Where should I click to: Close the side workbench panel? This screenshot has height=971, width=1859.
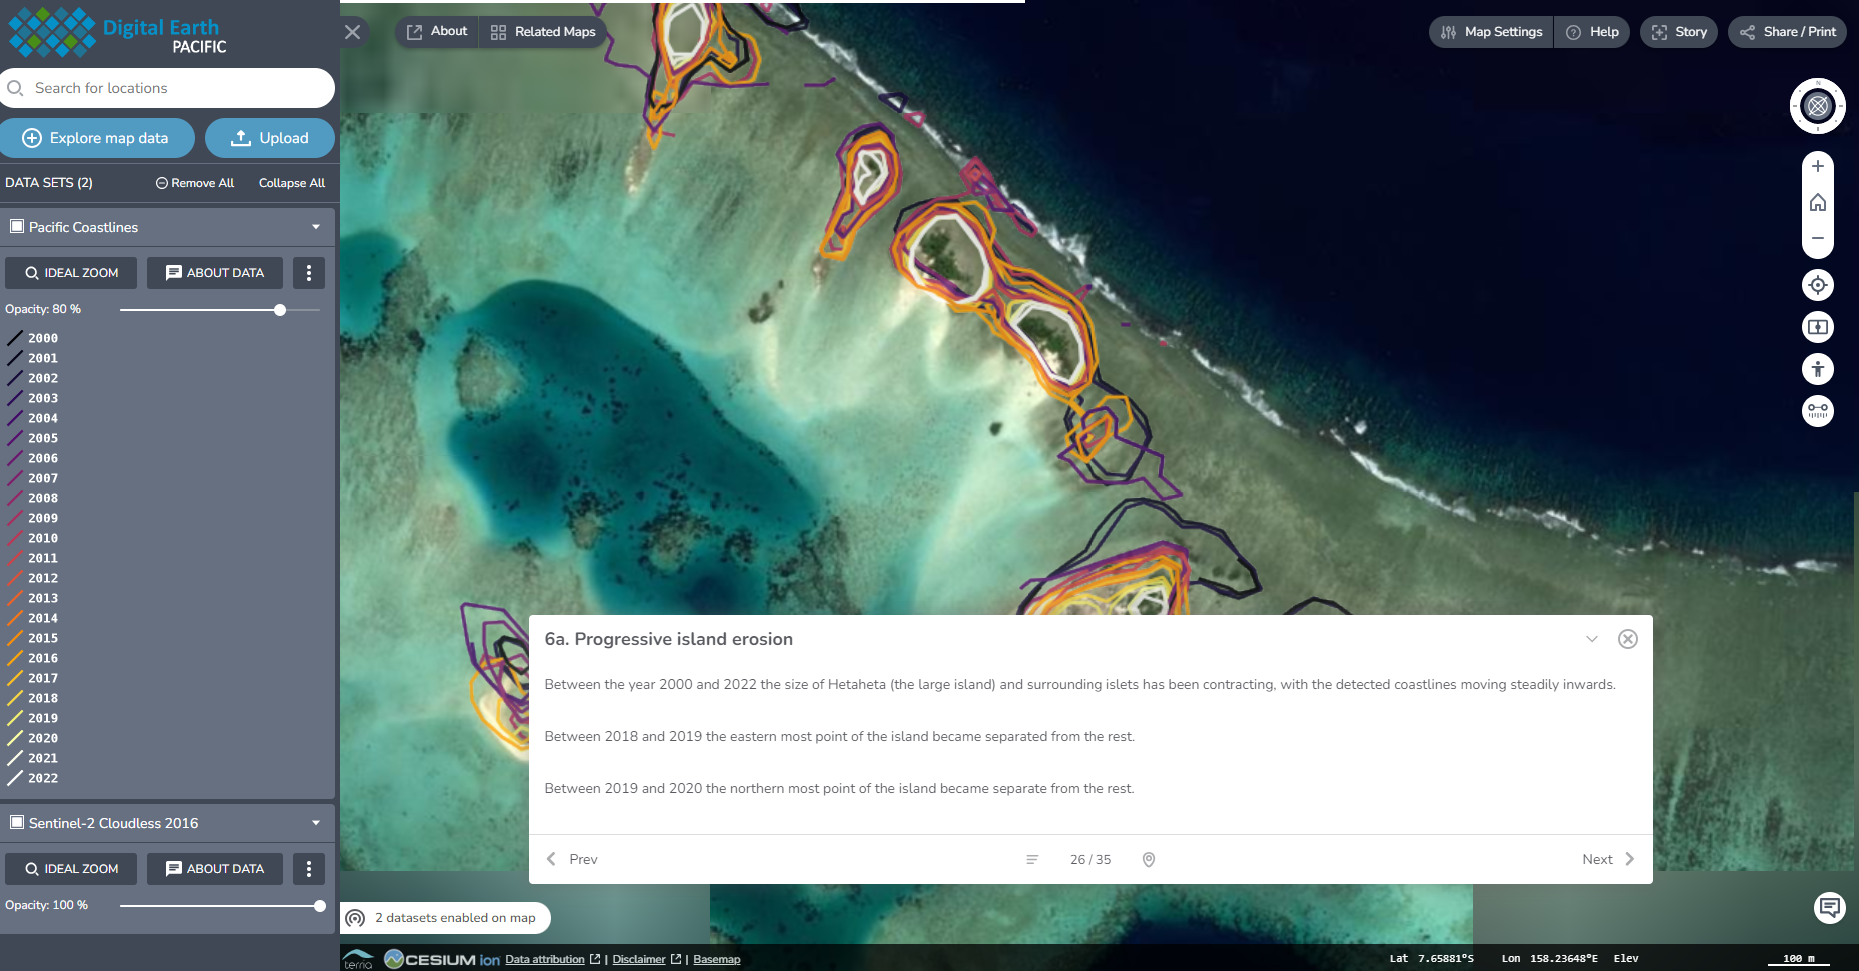(x=352, y=32)
